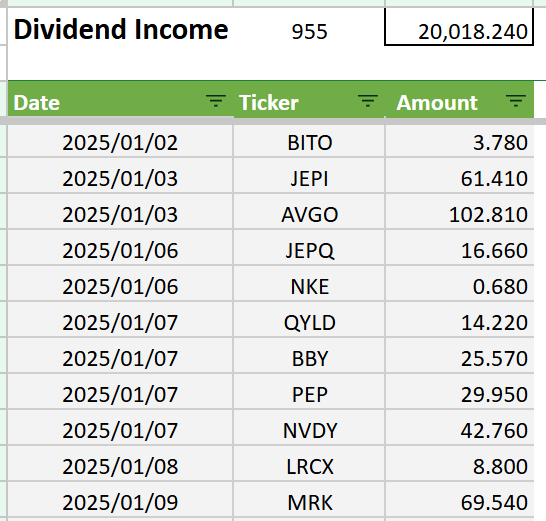This screenshot has width=546, height=521.
Task: Select the date cell in JEPI row
Action: [120, 175]
